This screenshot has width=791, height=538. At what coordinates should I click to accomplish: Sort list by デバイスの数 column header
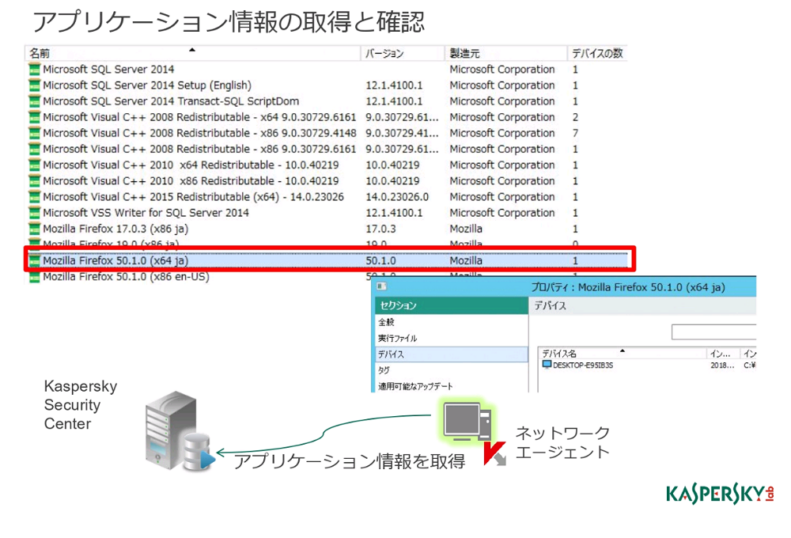[597, 53]
